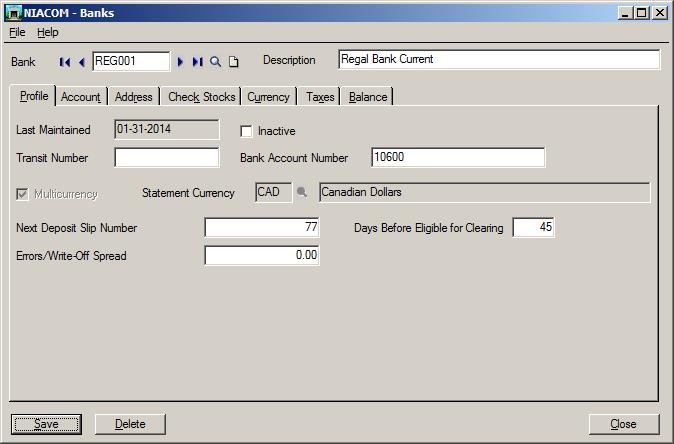Tick the Inactive checkbox
This screenshot has height=444, width=674.
[x=246, y=131]
